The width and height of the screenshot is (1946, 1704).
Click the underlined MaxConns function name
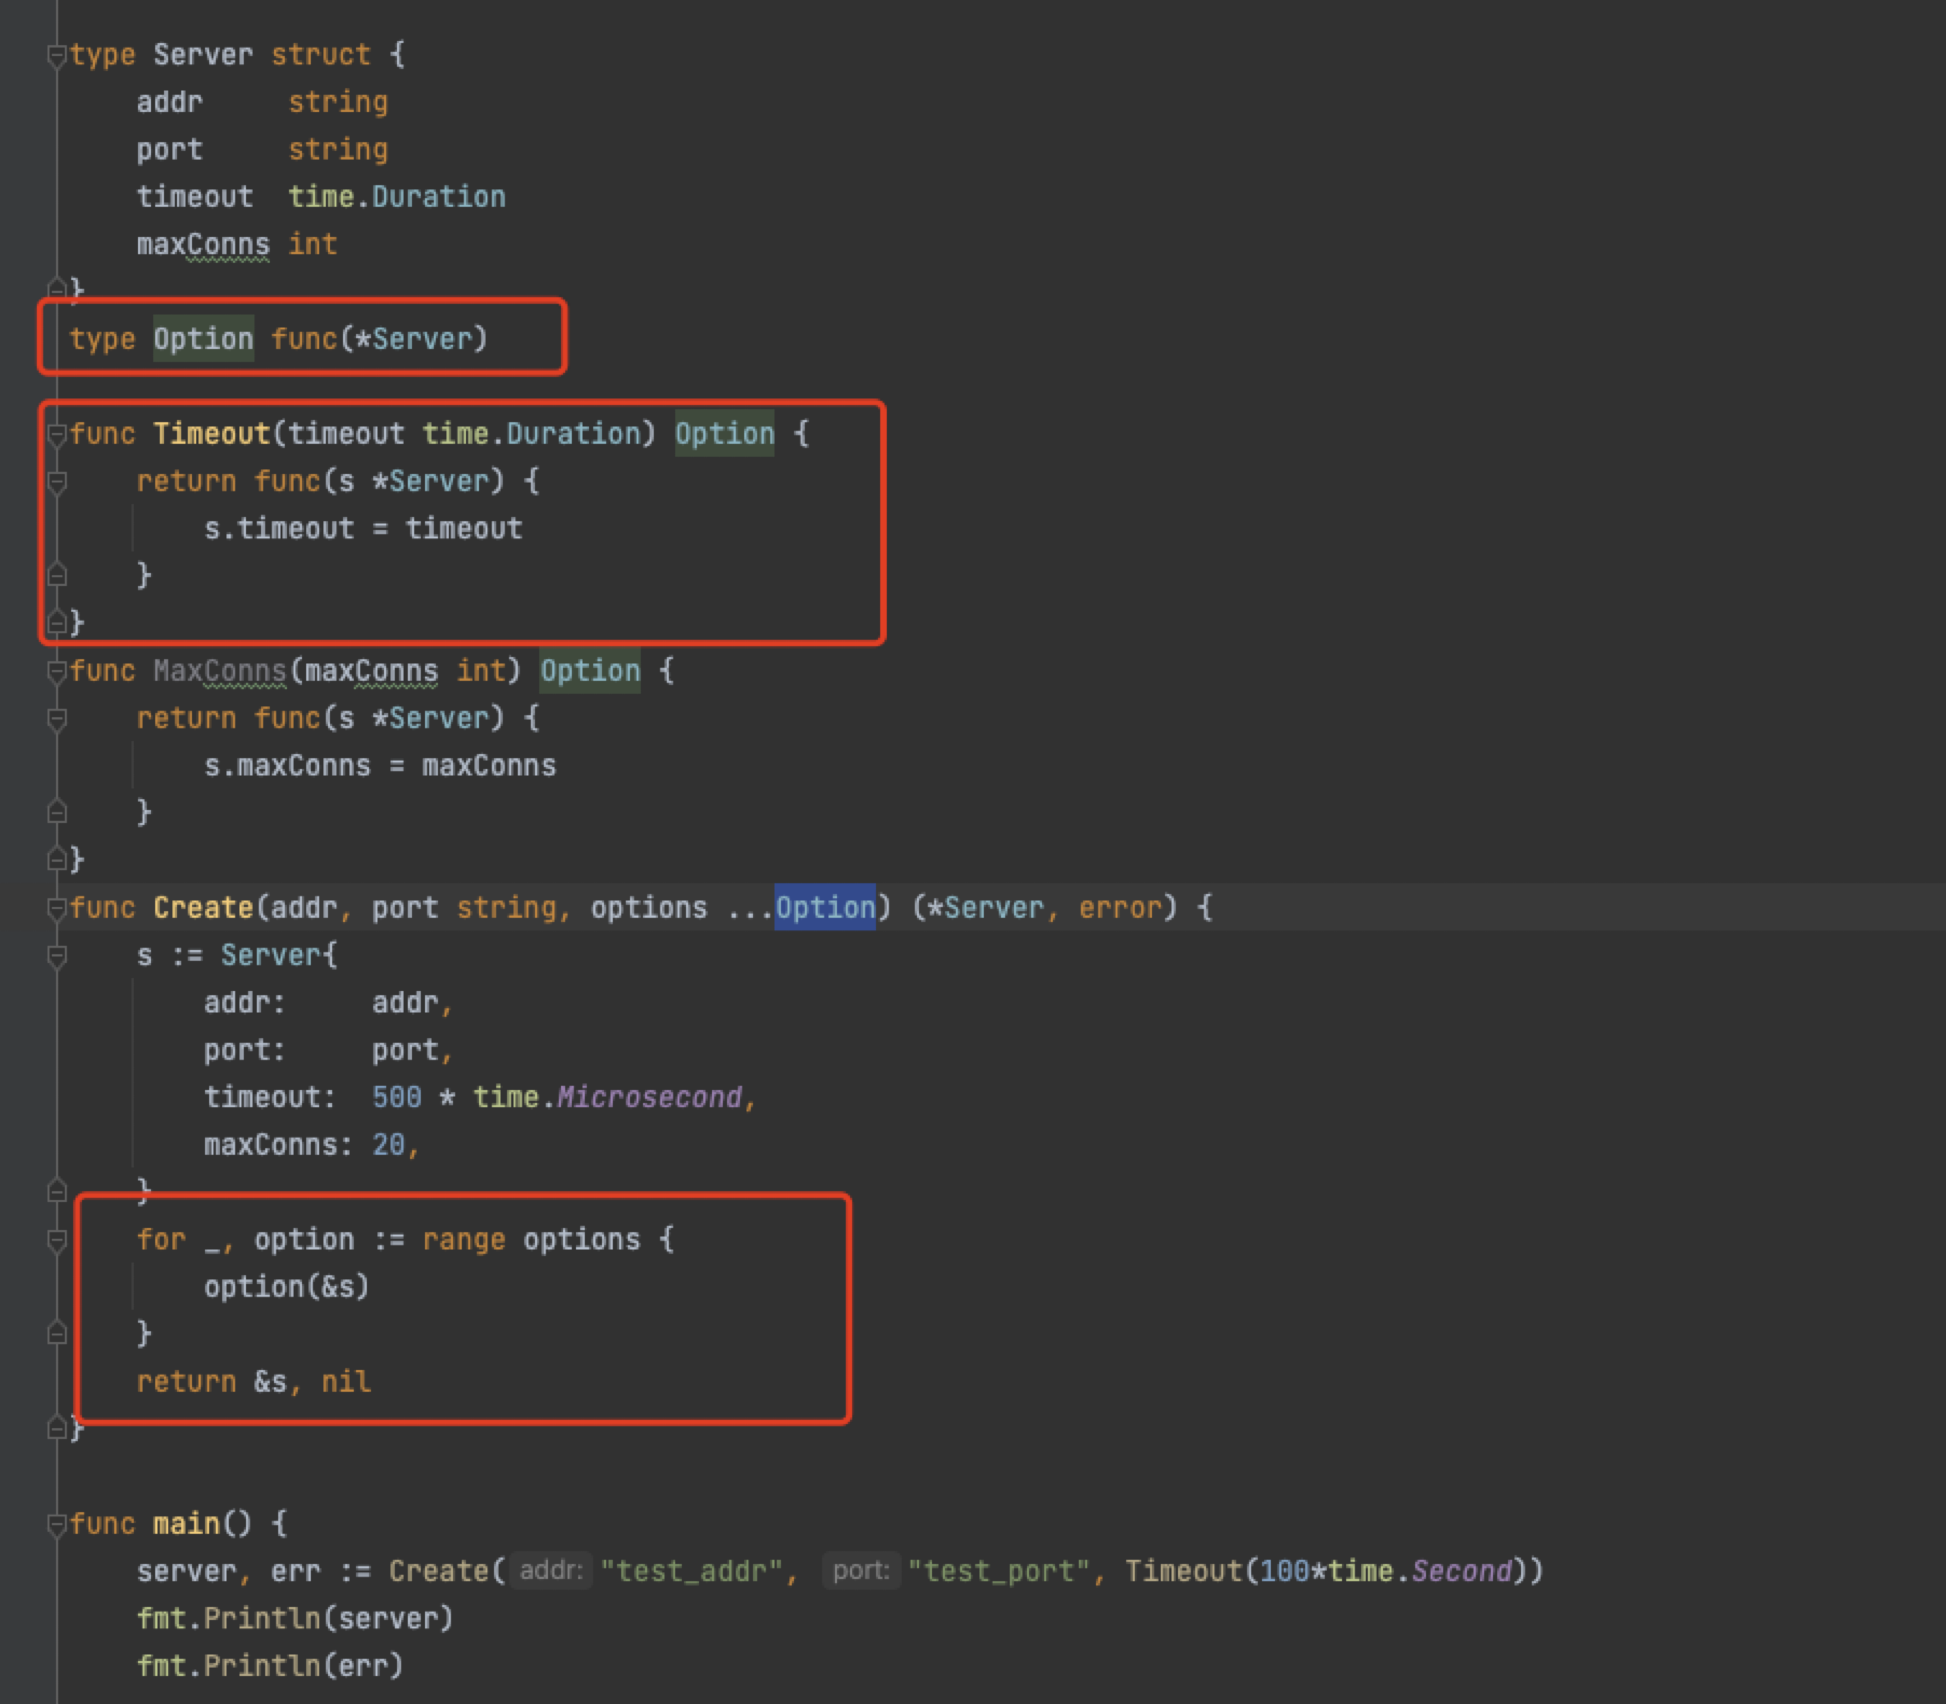[x=219, y=671]
